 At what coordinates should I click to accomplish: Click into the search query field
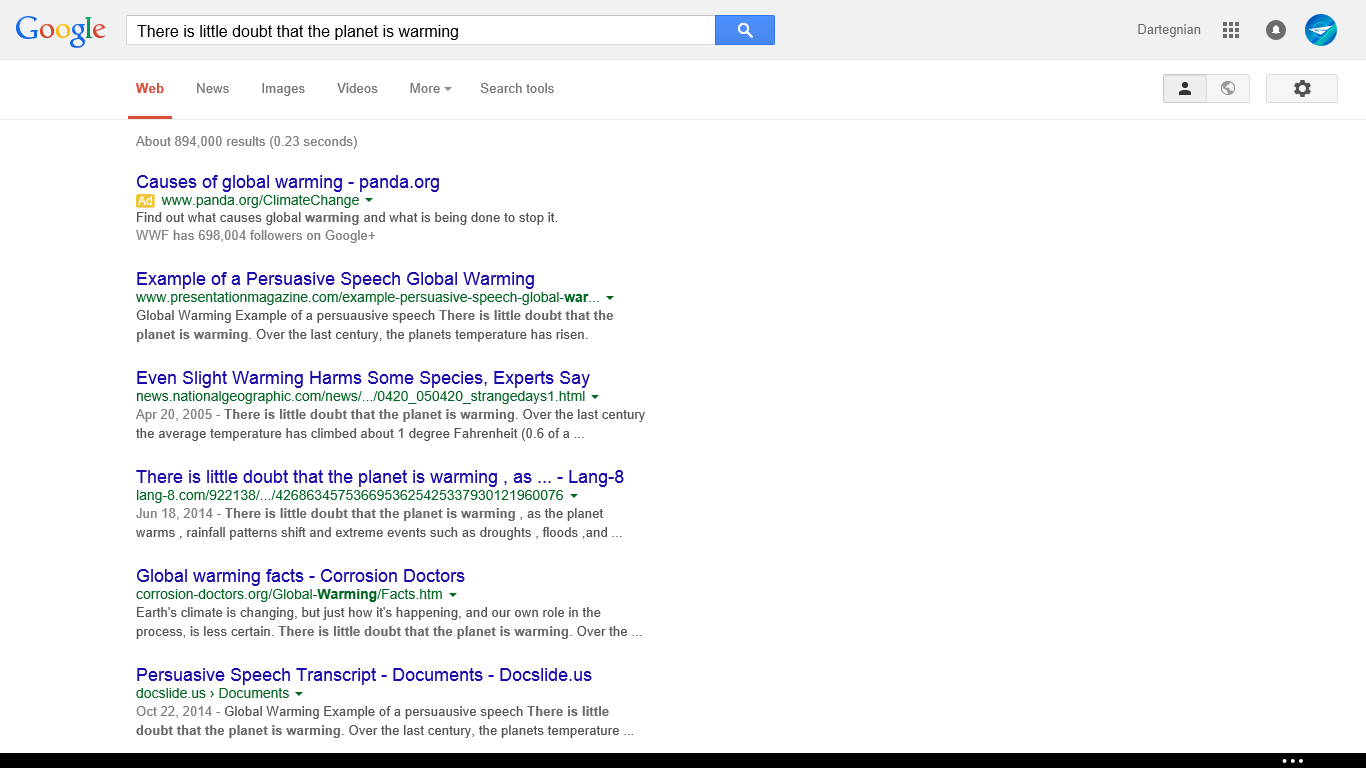[420, 30]
